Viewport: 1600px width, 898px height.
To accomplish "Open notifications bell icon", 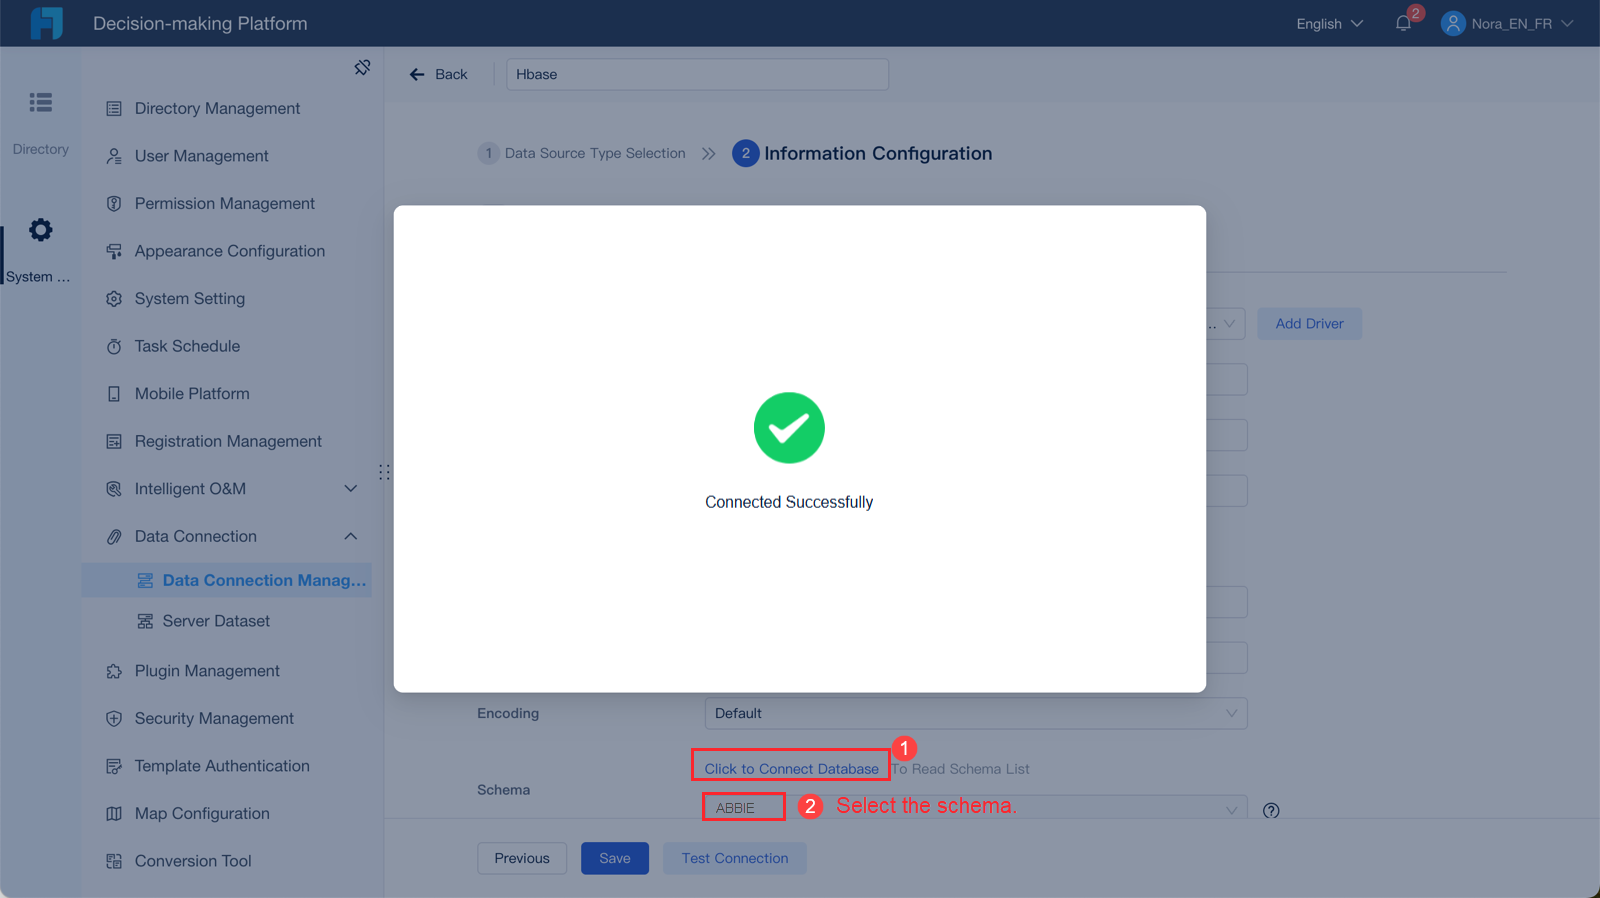I will coord(1403,23).
